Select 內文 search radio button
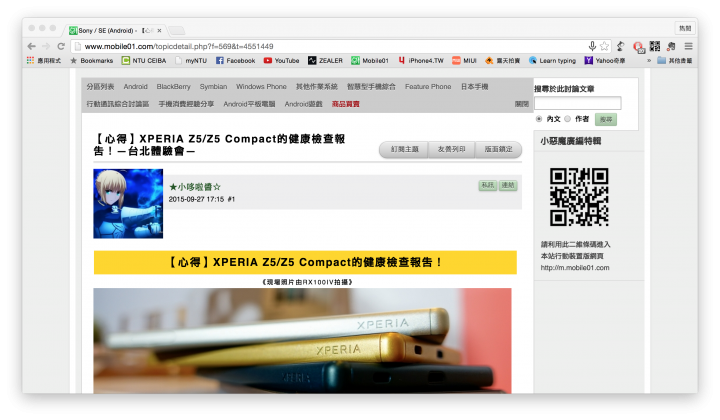The width and height of the screenshot is (720, 420). [539, 119]
